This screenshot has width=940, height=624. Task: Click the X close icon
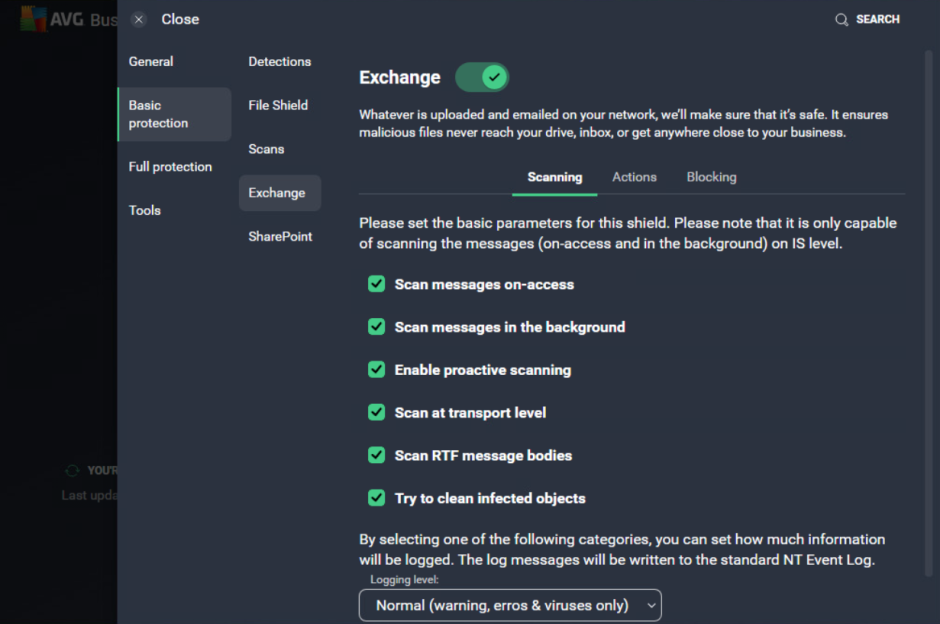coord(137,18)
